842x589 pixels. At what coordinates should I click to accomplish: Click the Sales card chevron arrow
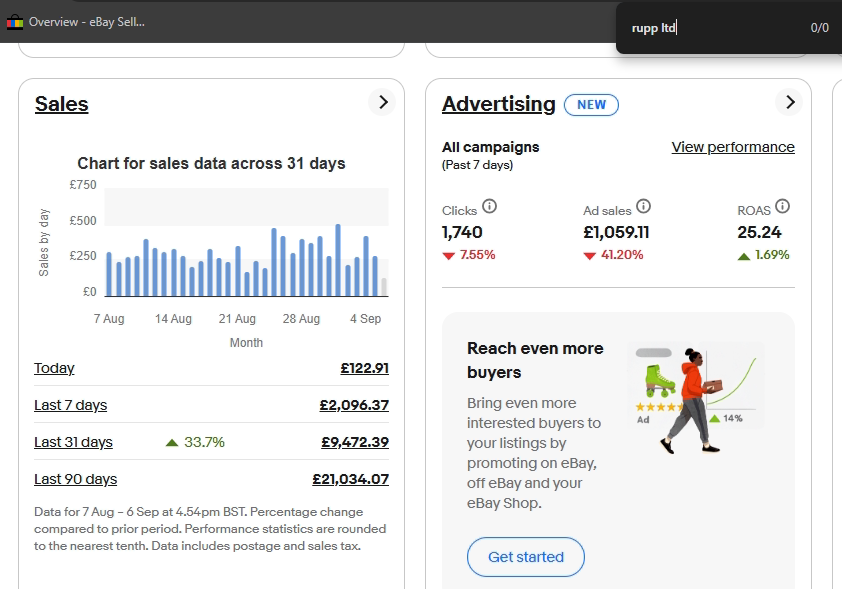pos(382,102)
